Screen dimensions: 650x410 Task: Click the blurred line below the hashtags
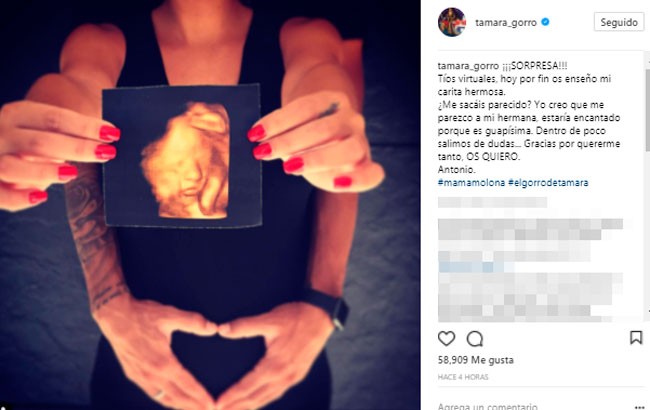coord(492,202)
